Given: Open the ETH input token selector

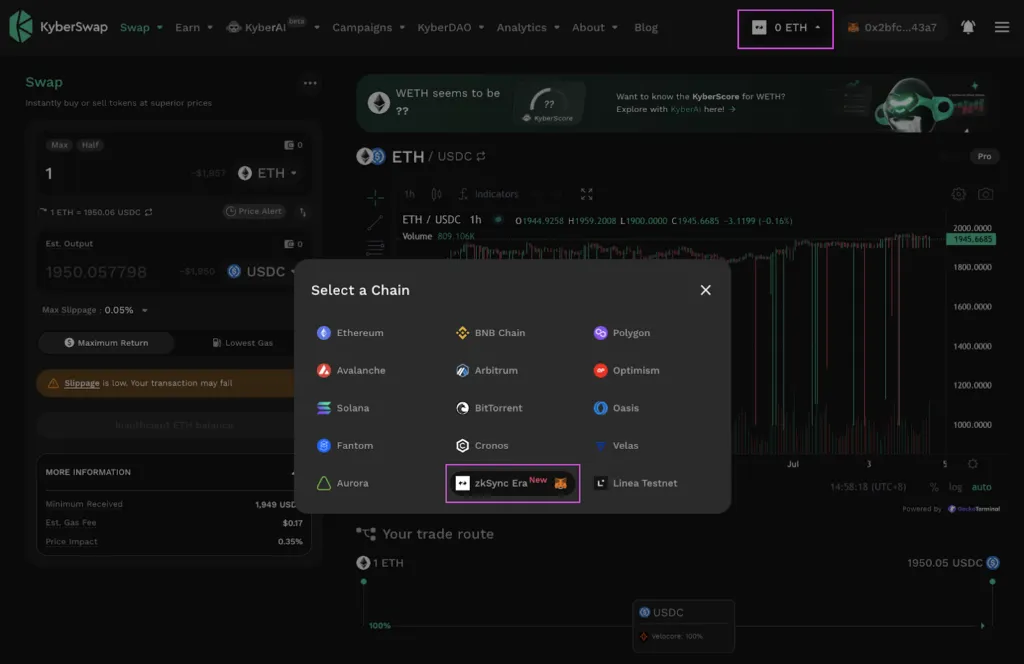Looking at the screenshot, I should [x=267, y=173].
